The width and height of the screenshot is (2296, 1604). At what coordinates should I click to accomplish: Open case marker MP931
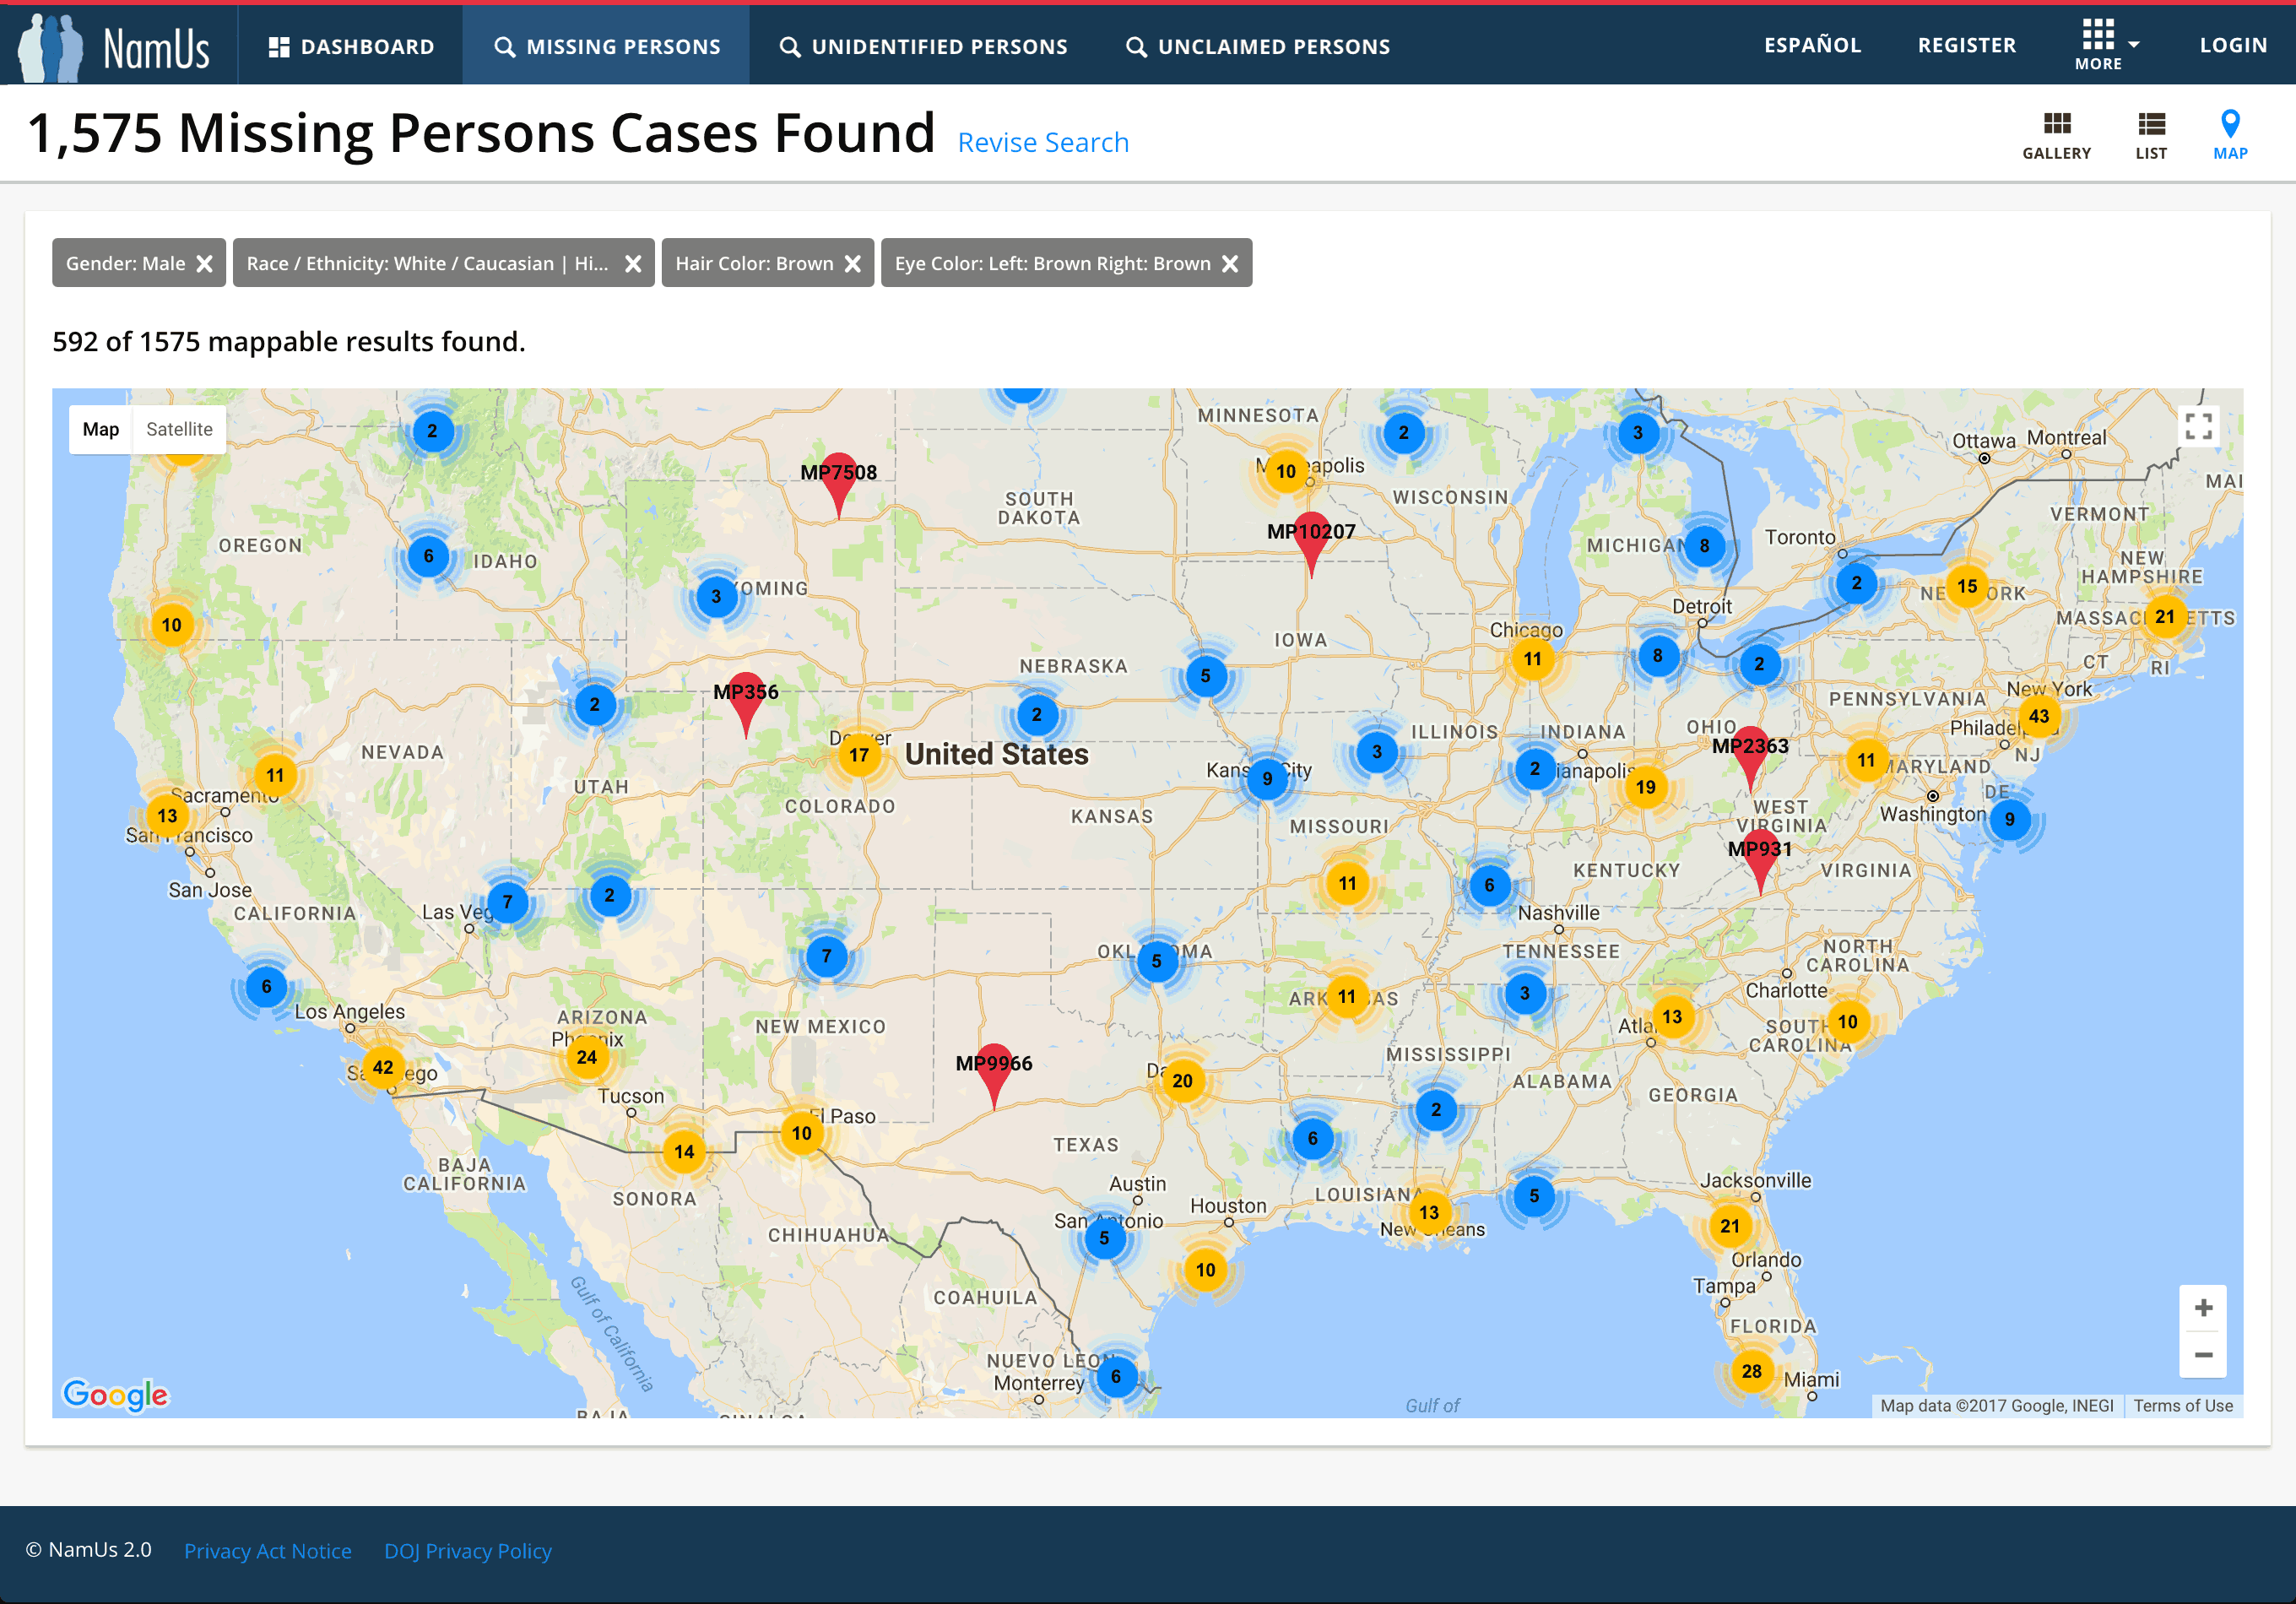(1760, 861)
